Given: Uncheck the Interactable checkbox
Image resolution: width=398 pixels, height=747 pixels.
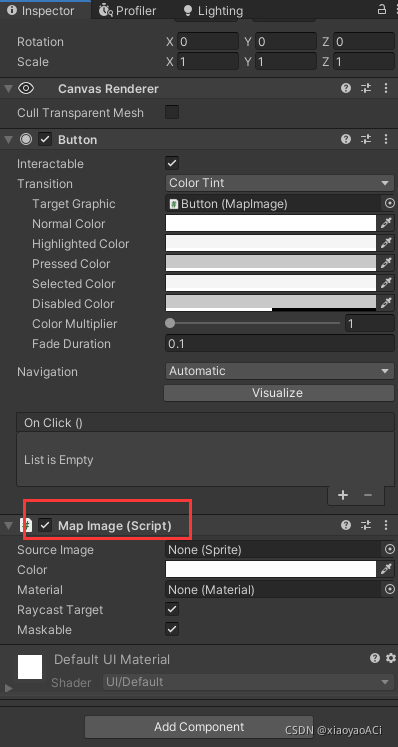Looking at the screenshot, I should point(172,163).
